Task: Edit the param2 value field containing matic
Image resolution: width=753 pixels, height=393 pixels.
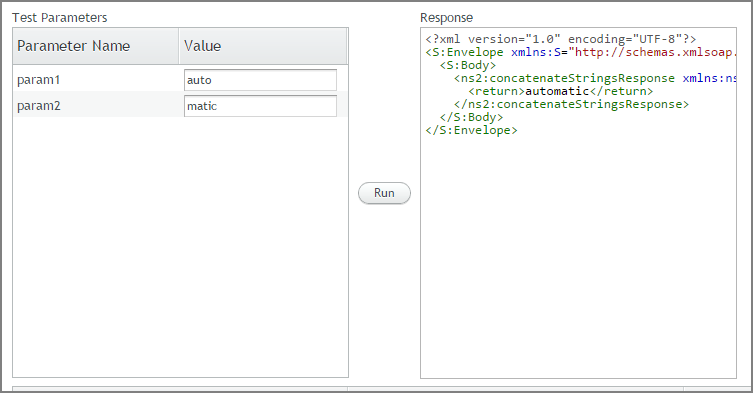Action: (x=260, y=106)
